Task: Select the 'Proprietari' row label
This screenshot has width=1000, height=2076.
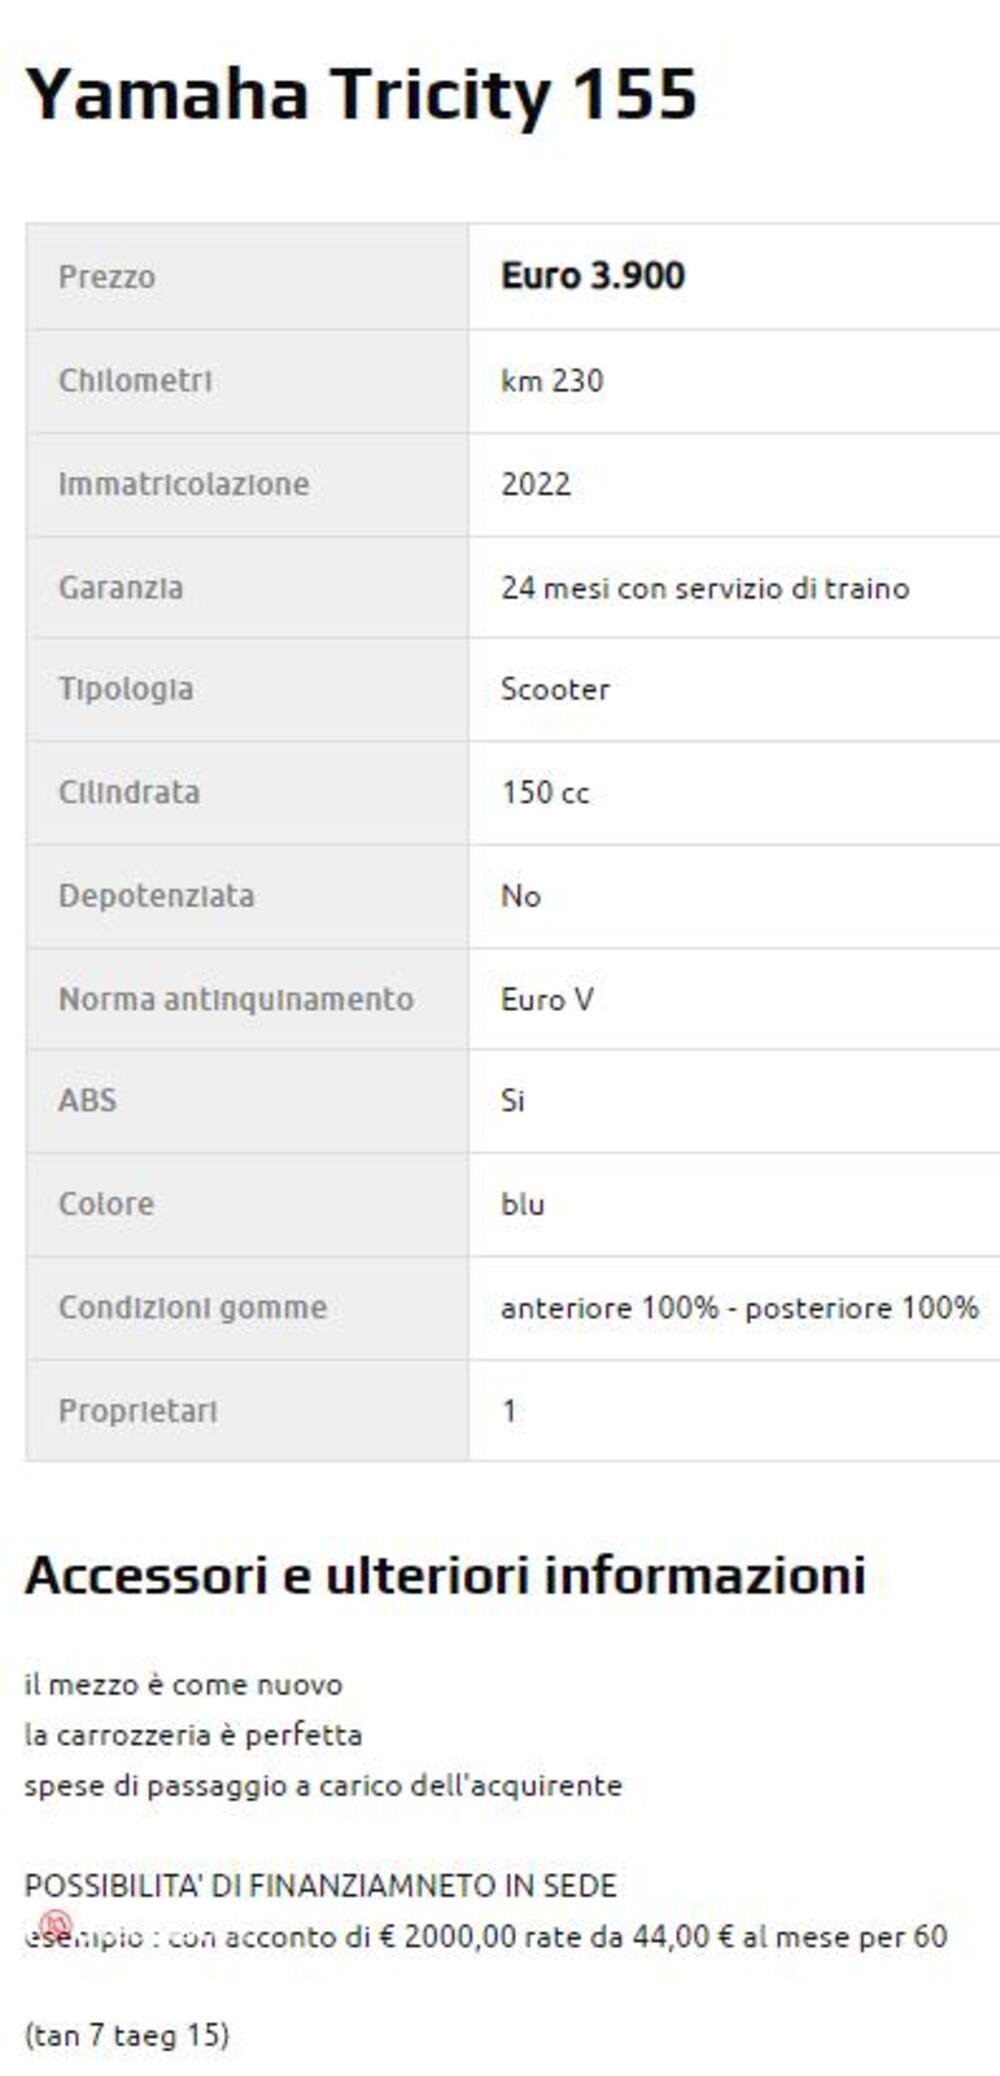Action: 138,1411
